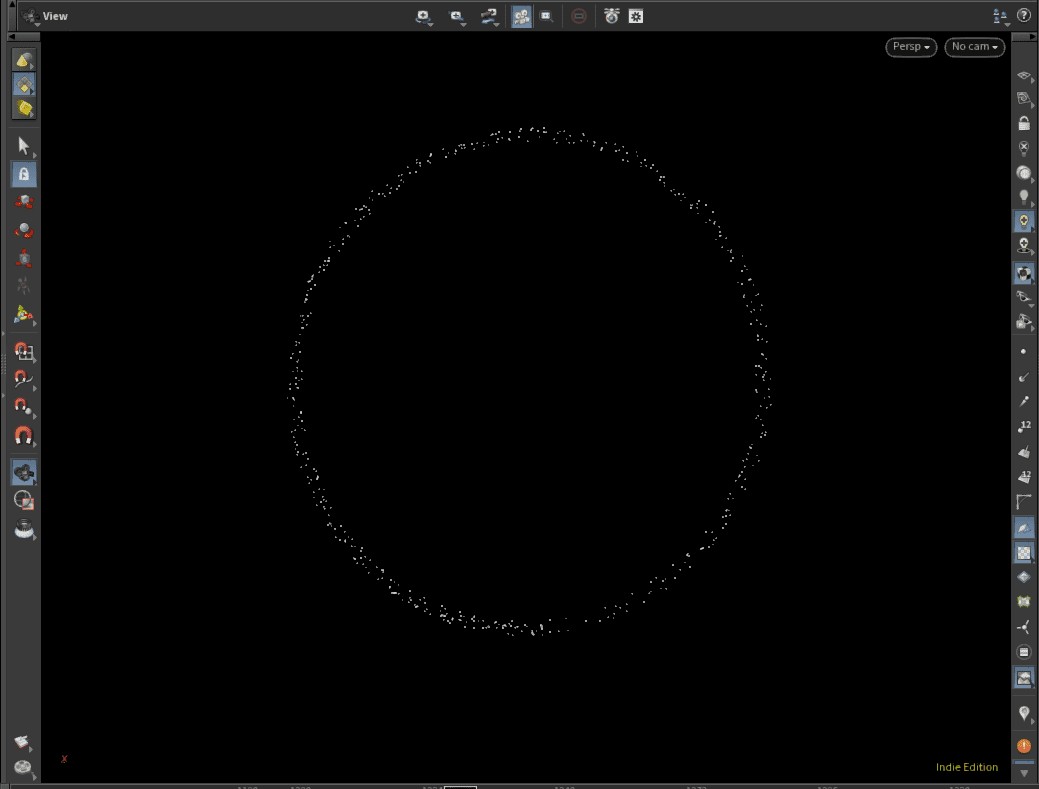
Task: Click the Display Options gear icon
Action: point(636,16)
